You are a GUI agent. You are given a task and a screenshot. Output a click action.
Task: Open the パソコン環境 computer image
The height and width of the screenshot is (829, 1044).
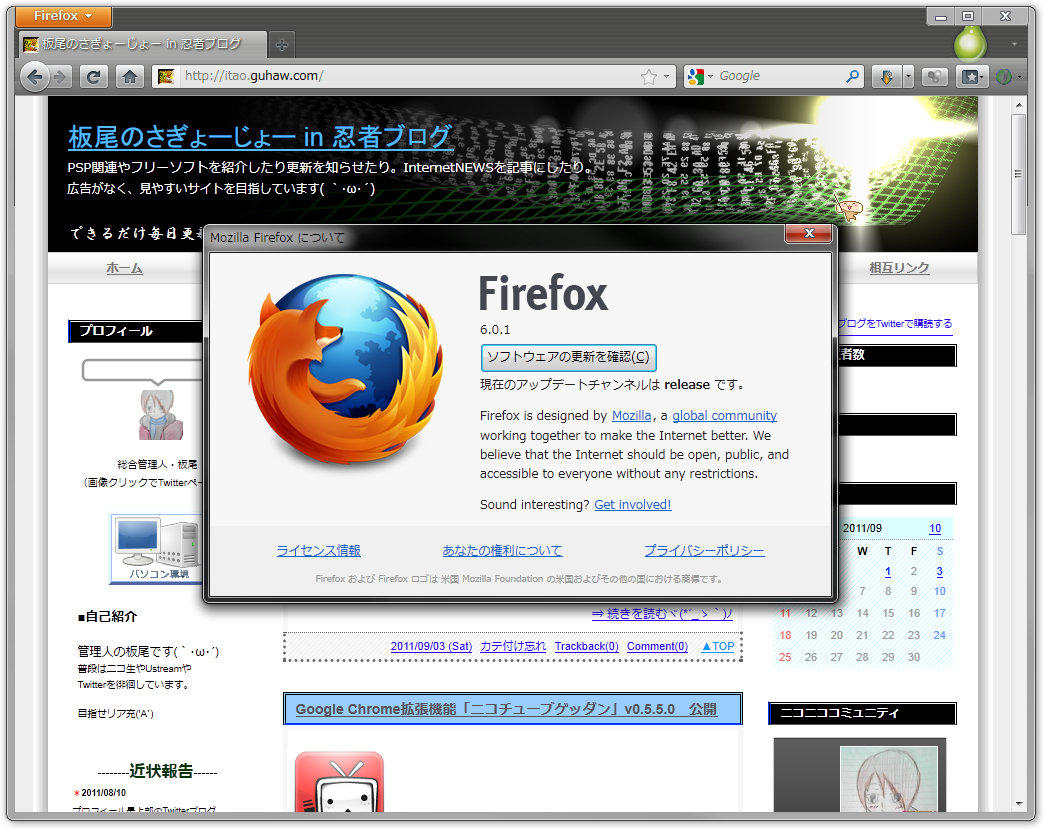click(x=157, y=549)
